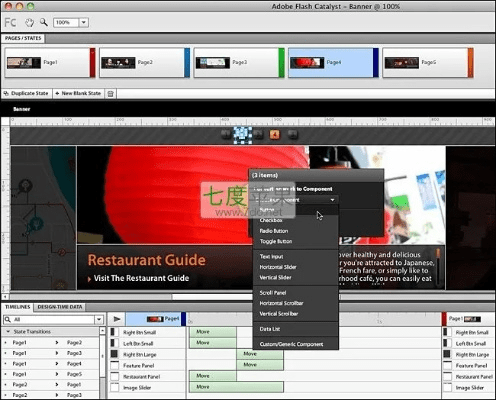
Task: Choose Horizontal Scrollbar from component menu
Action: coord(296,303)
